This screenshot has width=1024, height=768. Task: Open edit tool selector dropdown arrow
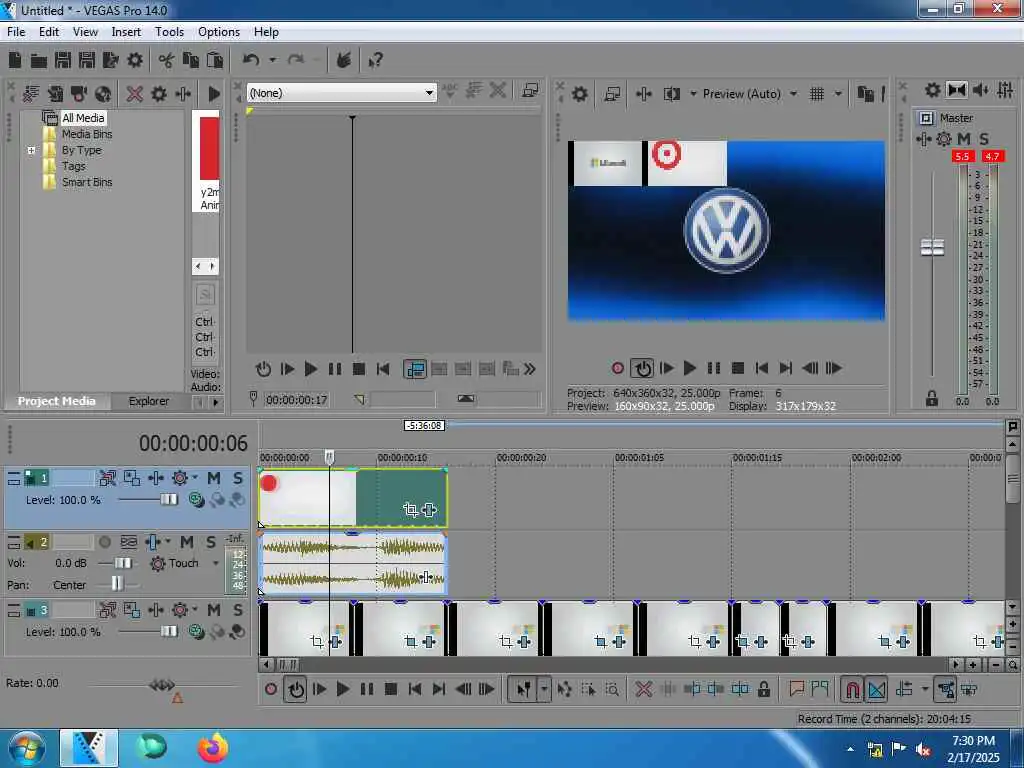pos(544,689)
